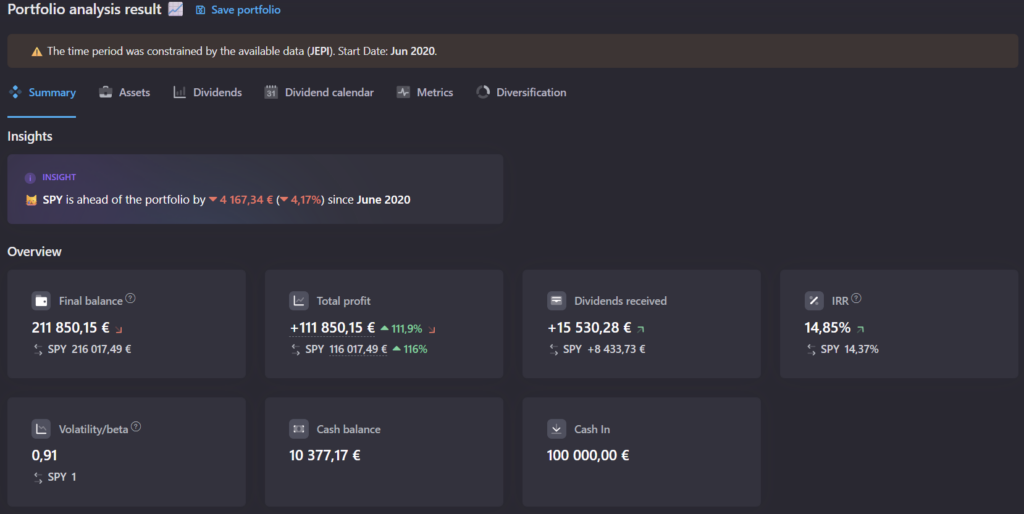Click the Cash balance card icon
The height and width of the screenshot is (514, 1024).
pos(299,429)
